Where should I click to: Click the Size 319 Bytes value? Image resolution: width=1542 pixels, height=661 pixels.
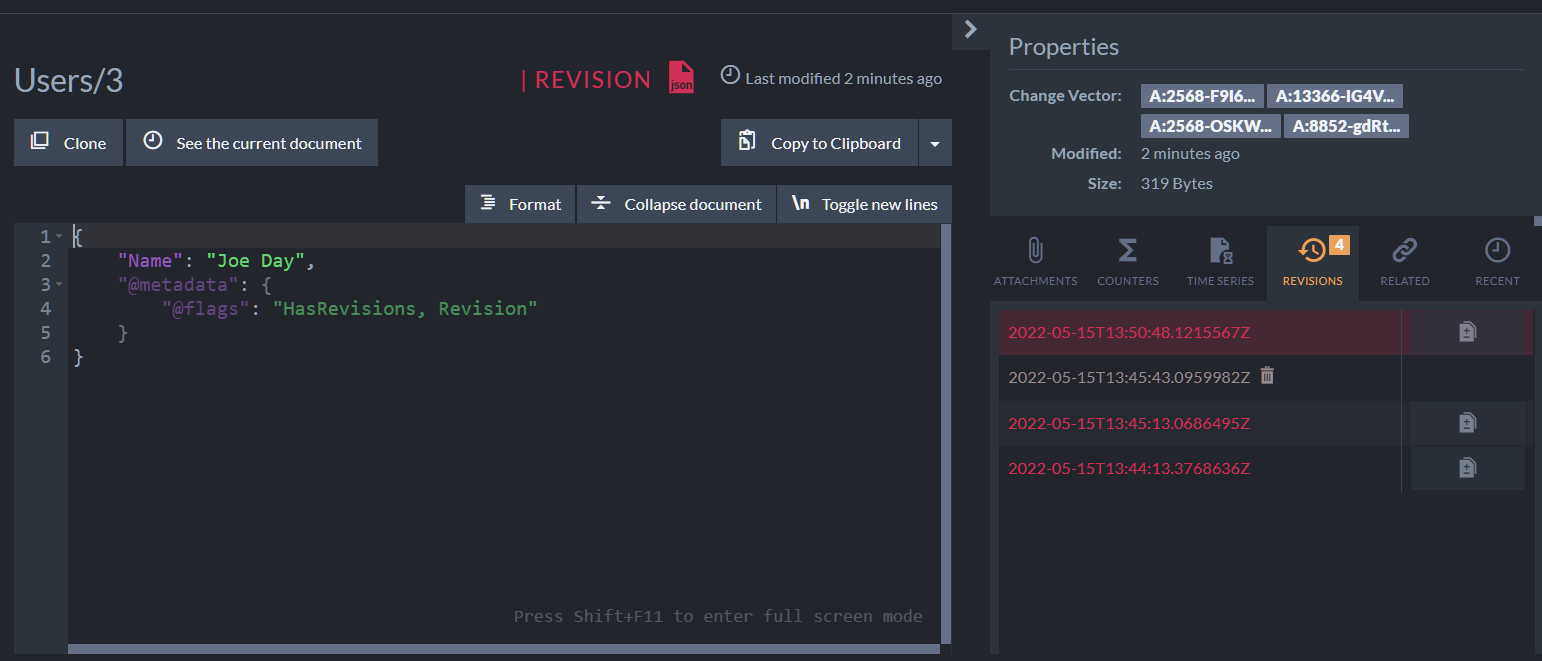point(1177,184)
